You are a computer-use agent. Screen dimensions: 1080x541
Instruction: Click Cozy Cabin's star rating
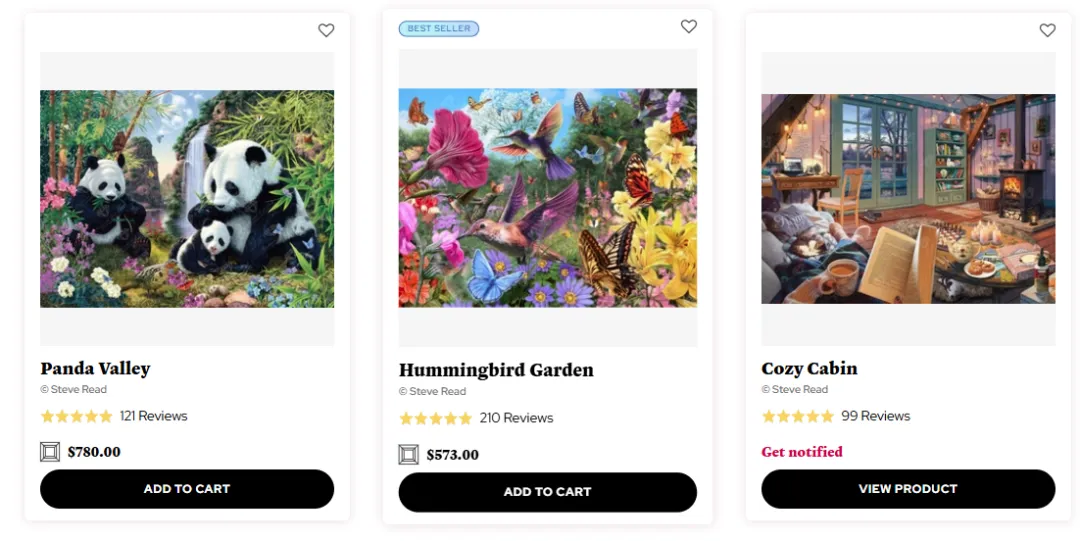(797, 416)
